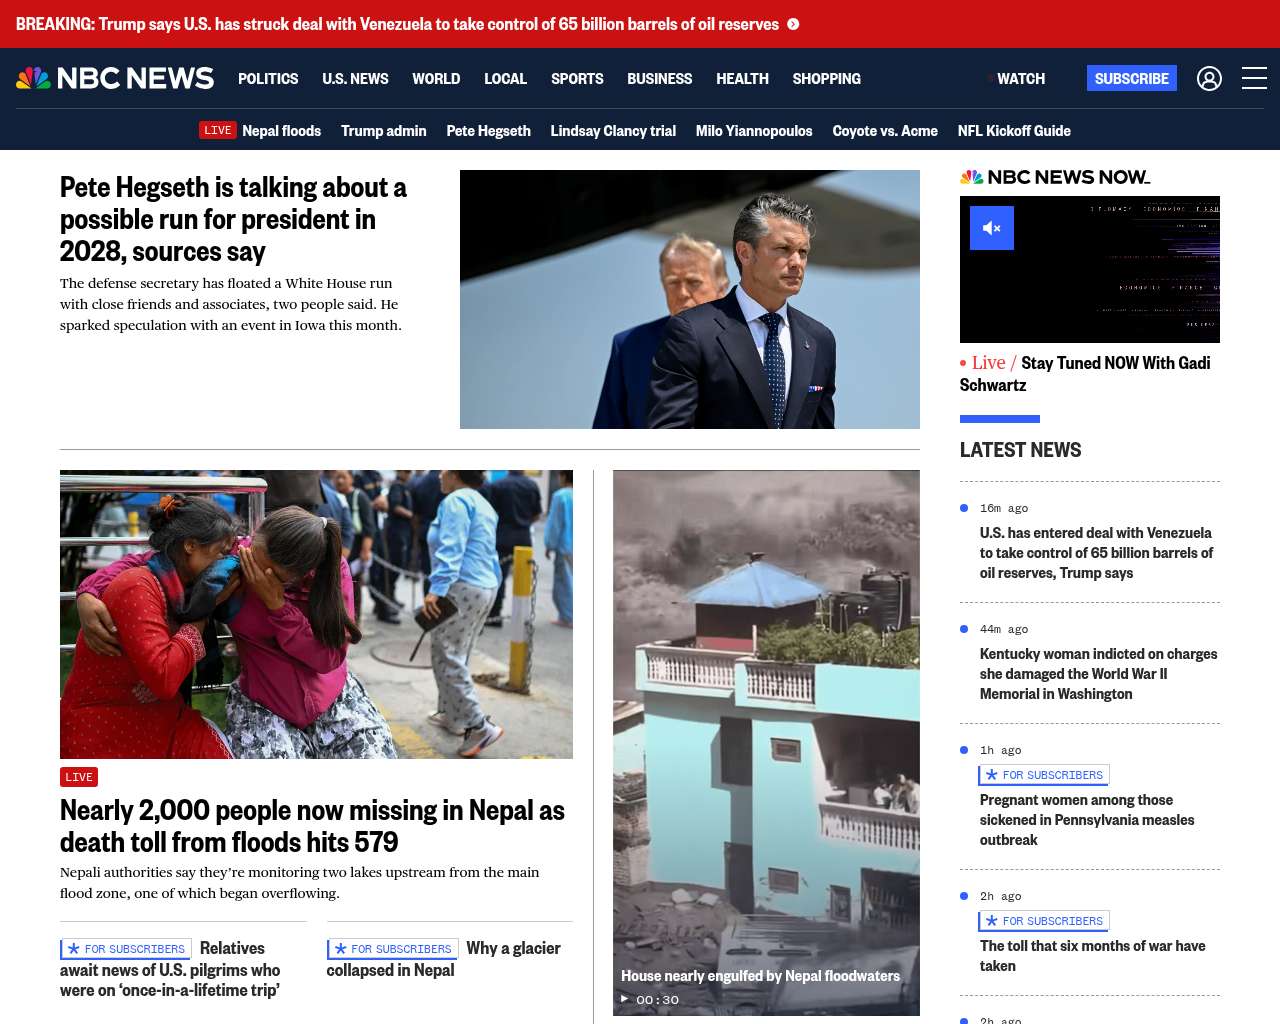Open the six months of war story
This screenshot has height=1024, width=1280.
1092,956
